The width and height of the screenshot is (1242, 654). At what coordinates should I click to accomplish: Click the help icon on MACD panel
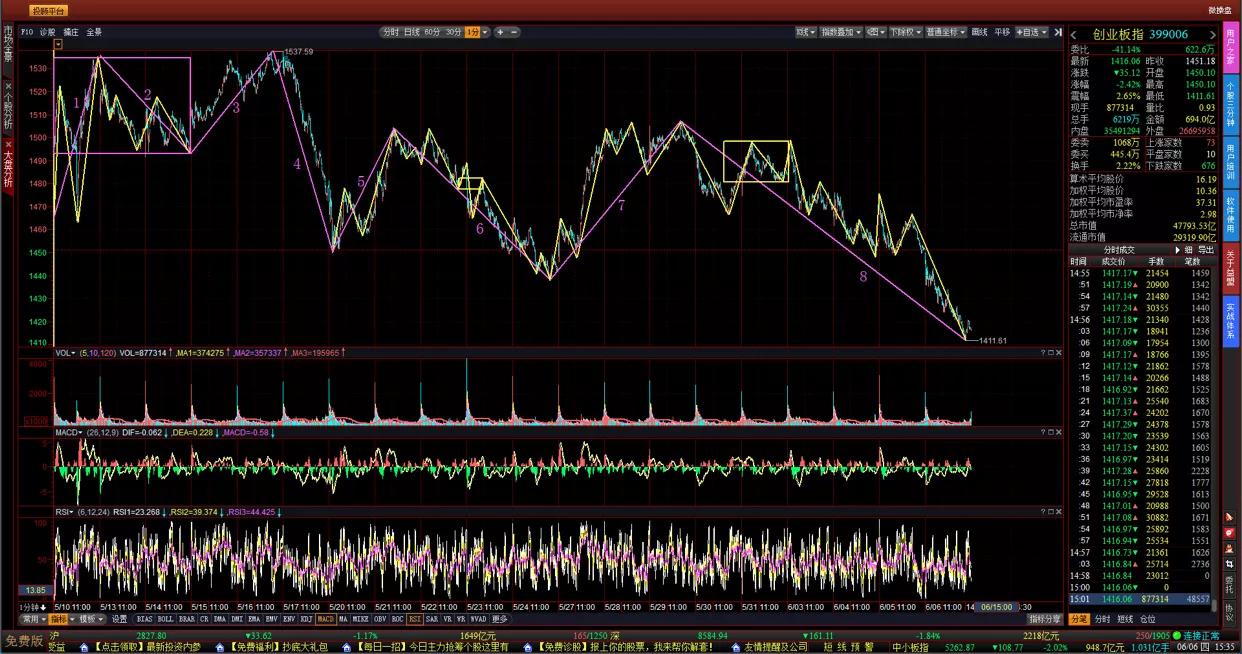pos(1042,432)
